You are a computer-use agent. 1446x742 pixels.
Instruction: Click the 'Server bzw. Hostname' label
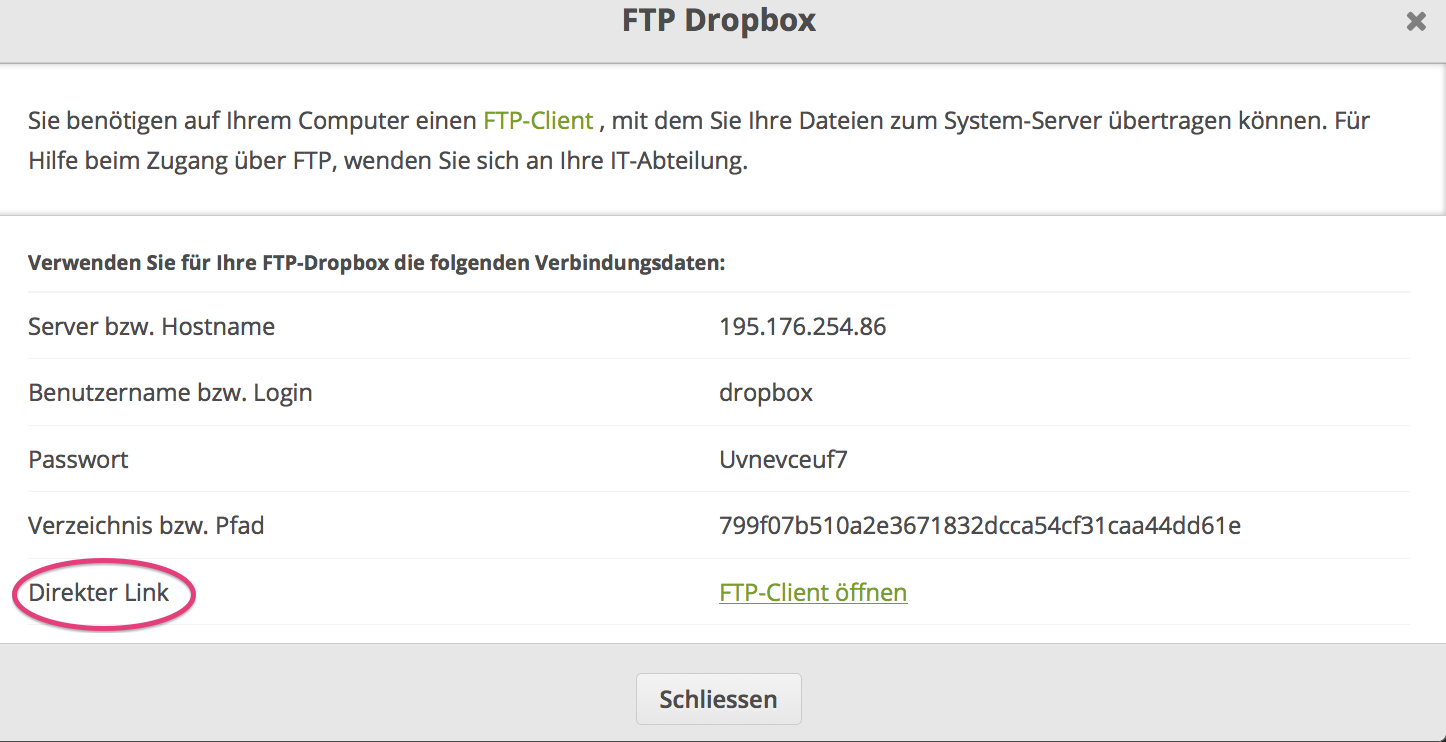(x=151, y=327)
